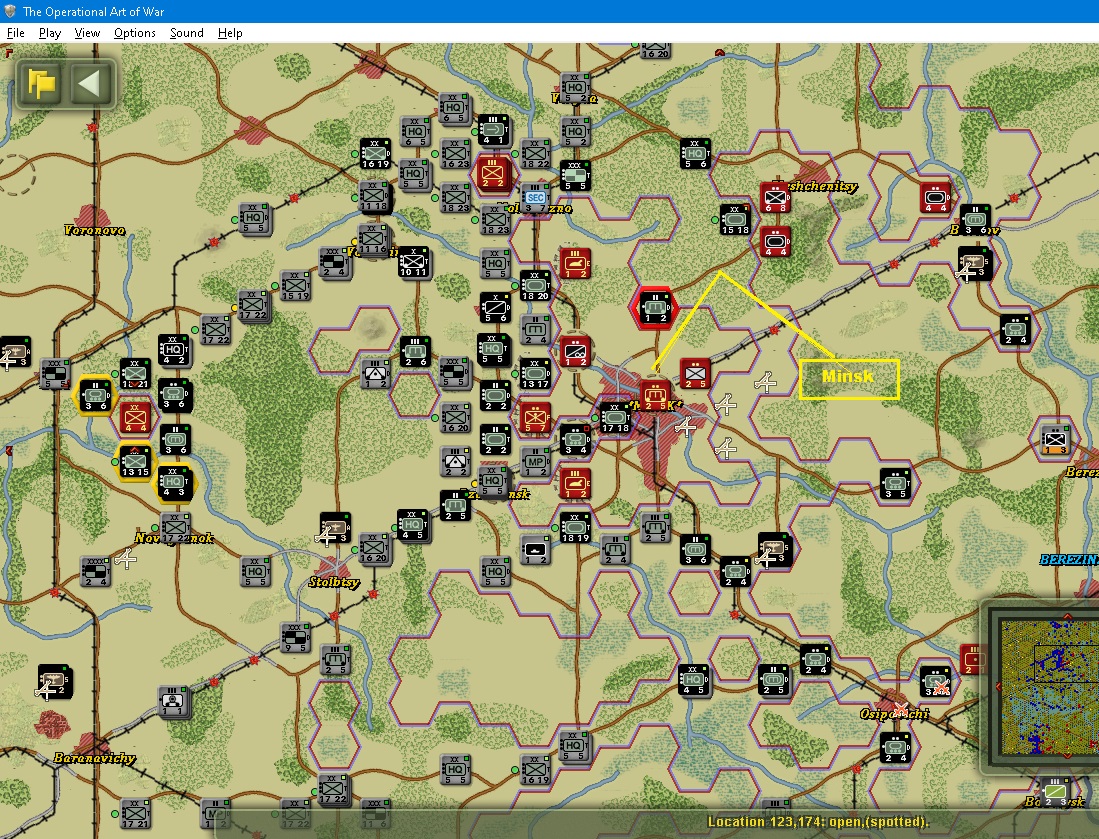This screenshot has height=839, width=1099.
Task: Select black armor division 18 20
Action: 535,286
